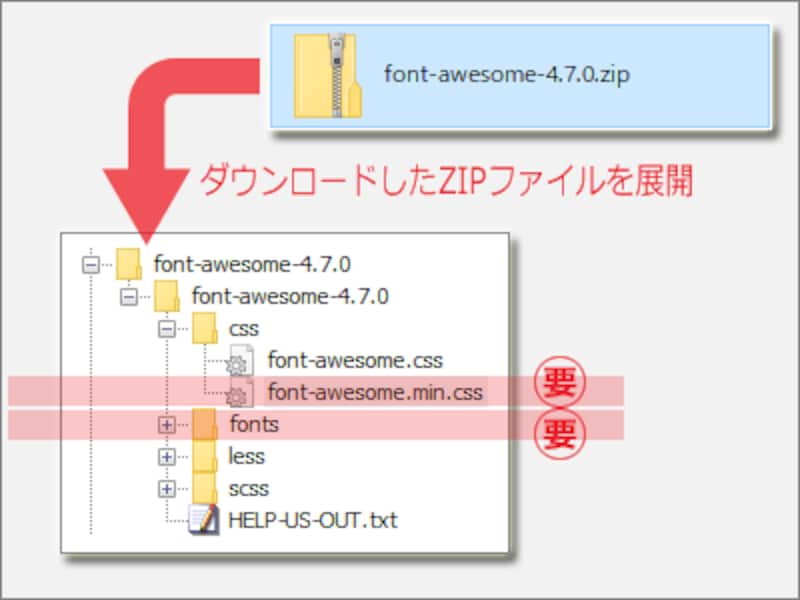Select the scss tree label
800x600 pixels.
pos(248,489)
